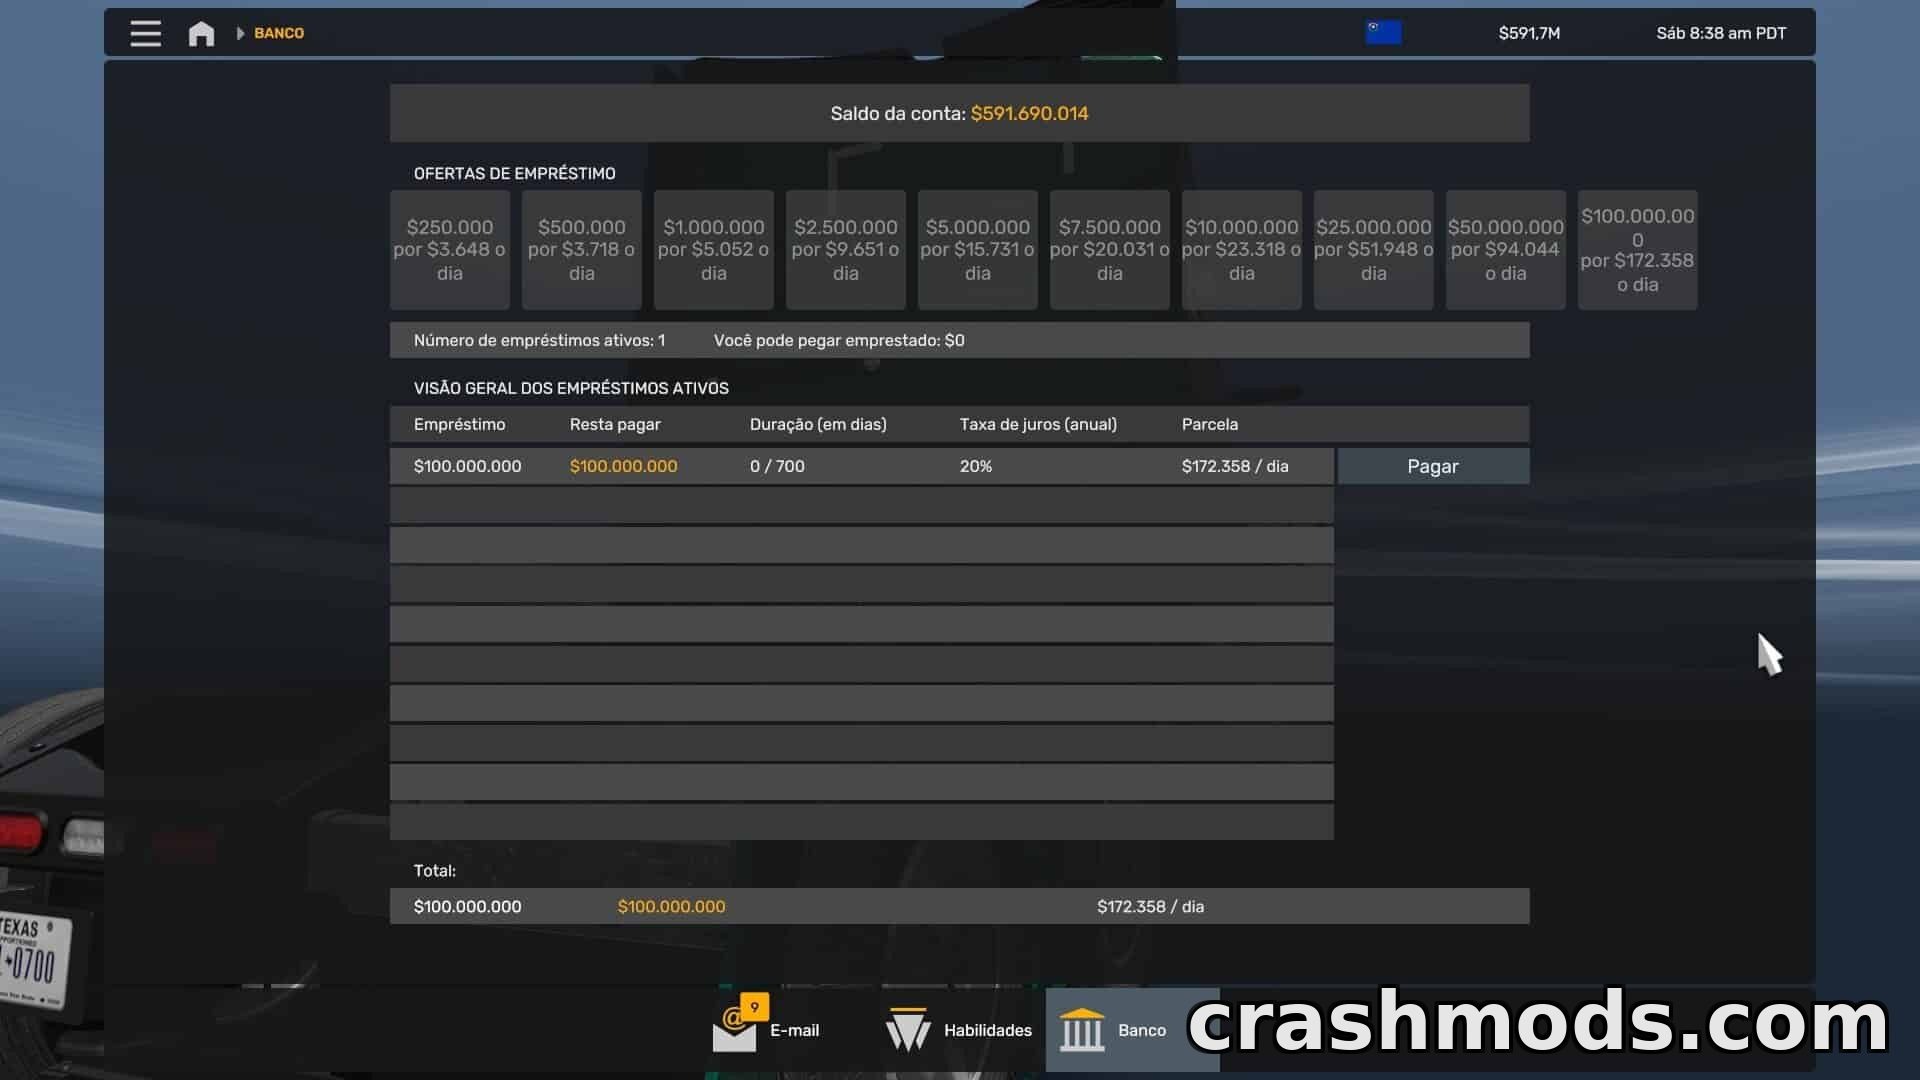Image resolution: width=1920 pixels, height=1080 pixels.
Task: Open the Banco tab
Action: 1133,1030
